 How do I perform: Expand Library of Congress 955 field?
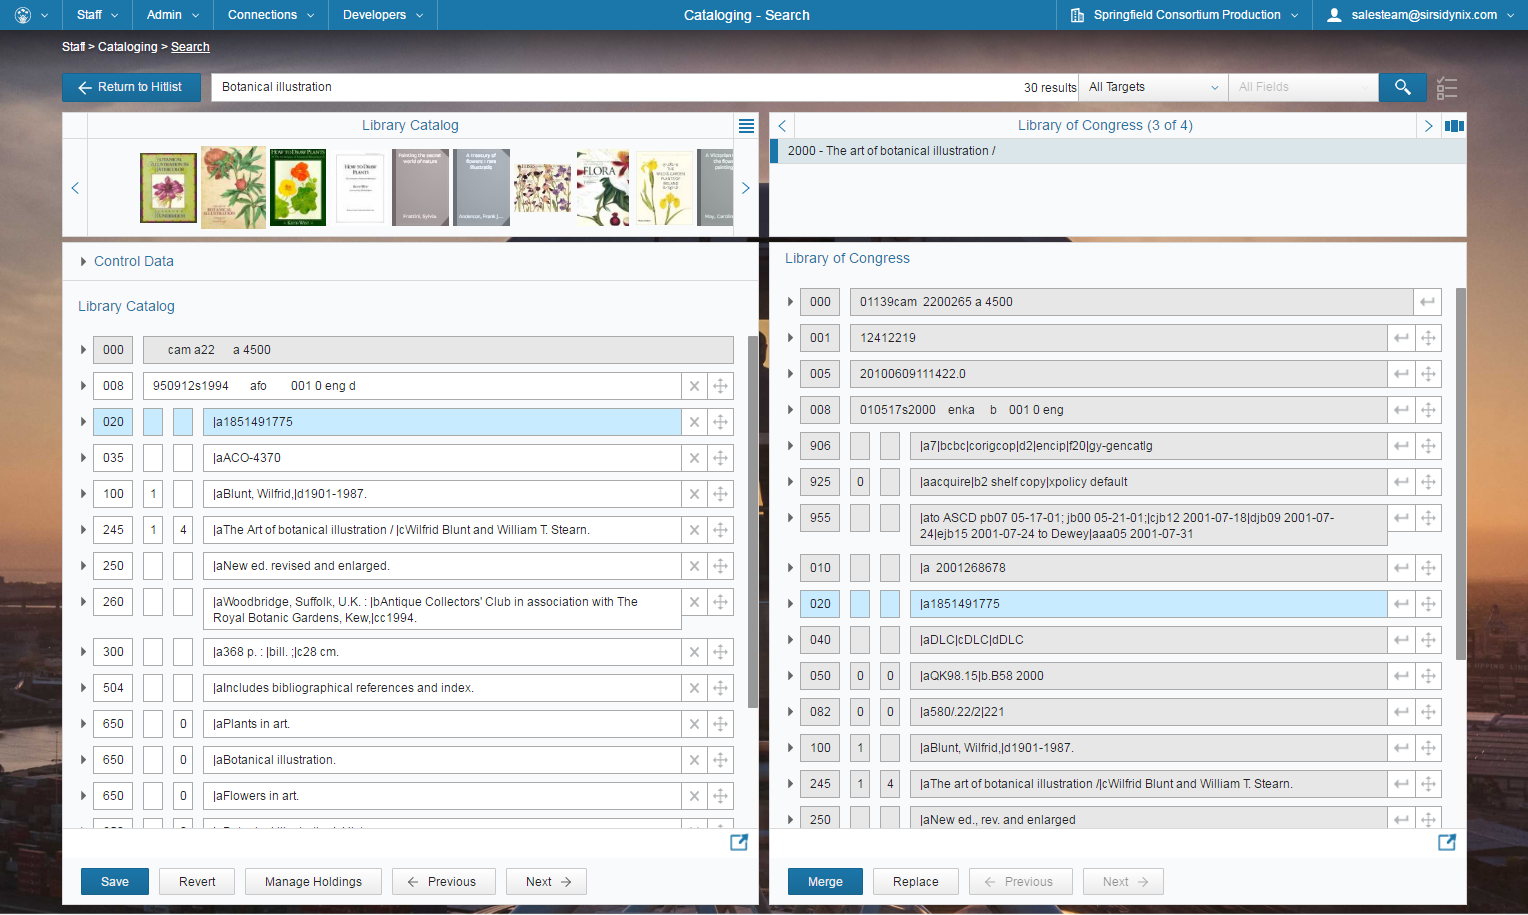click(x=790, y=518)
